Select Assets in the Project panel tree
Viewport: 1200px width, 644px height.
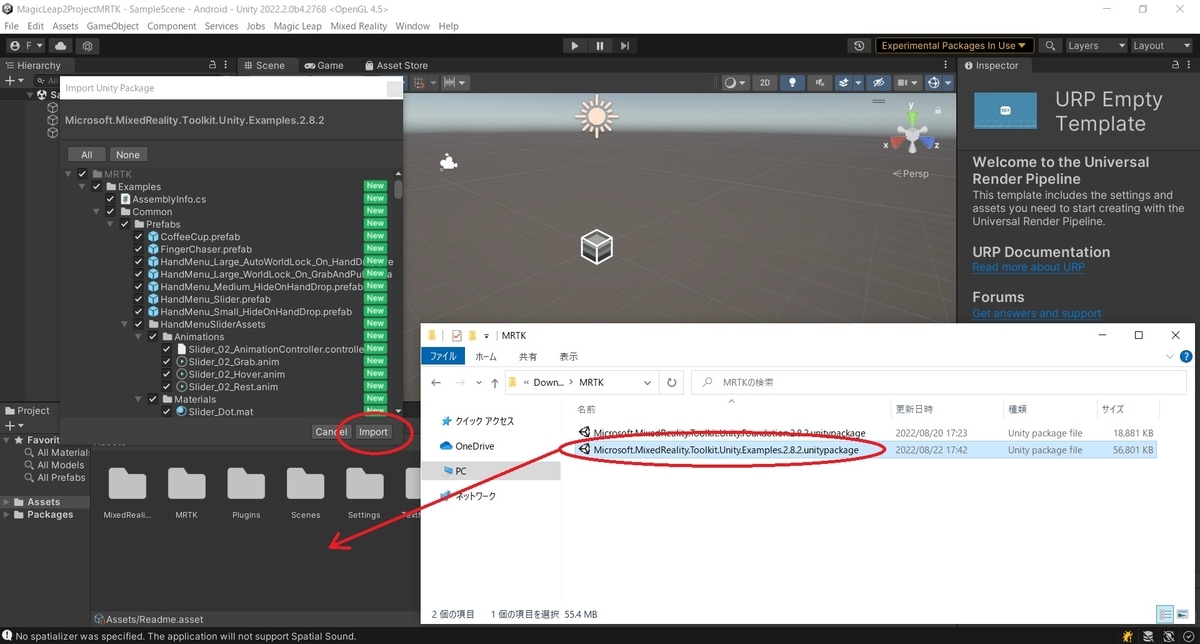43,502
